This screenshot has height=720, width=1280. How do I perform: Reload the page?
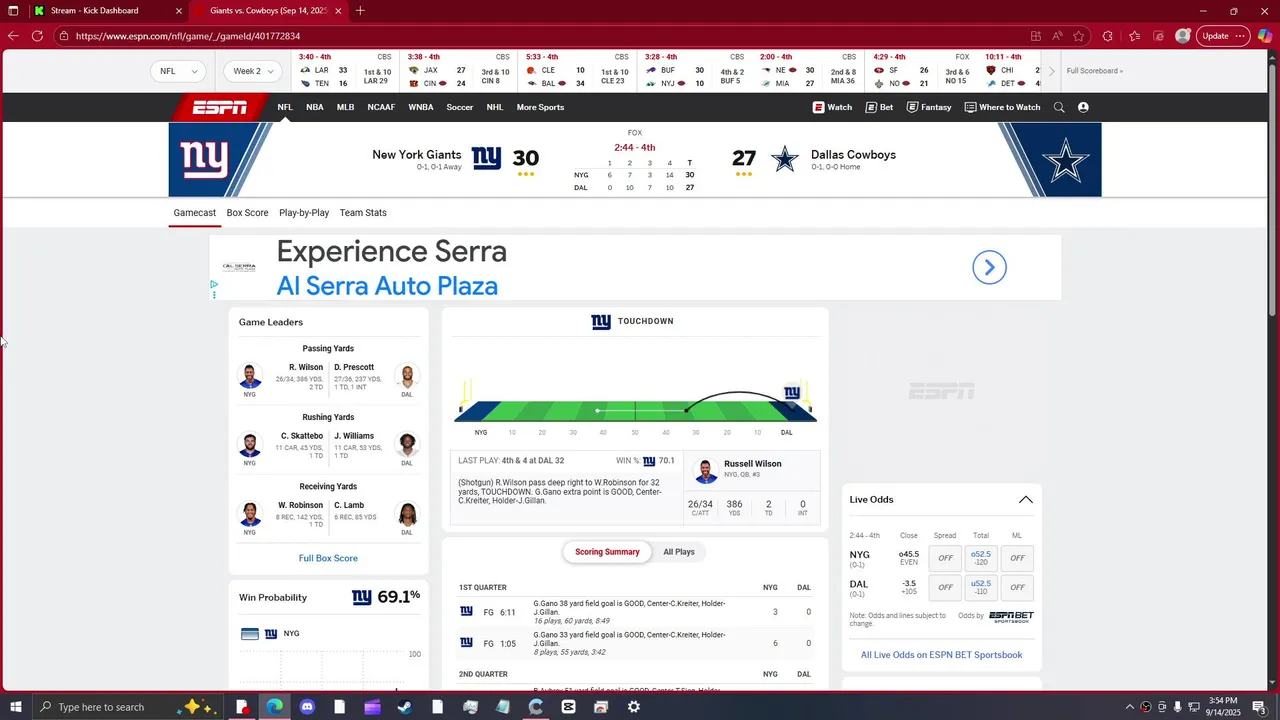(37, 36)
